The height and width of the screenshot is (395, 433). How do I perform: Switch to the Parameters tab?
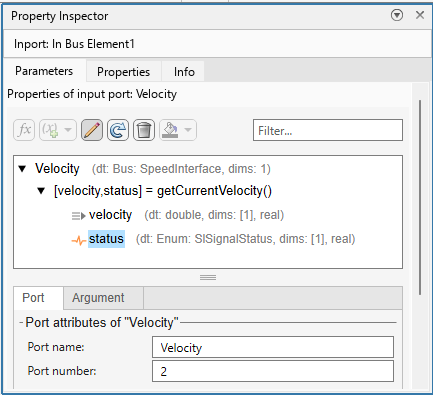(x=44, y=71)
